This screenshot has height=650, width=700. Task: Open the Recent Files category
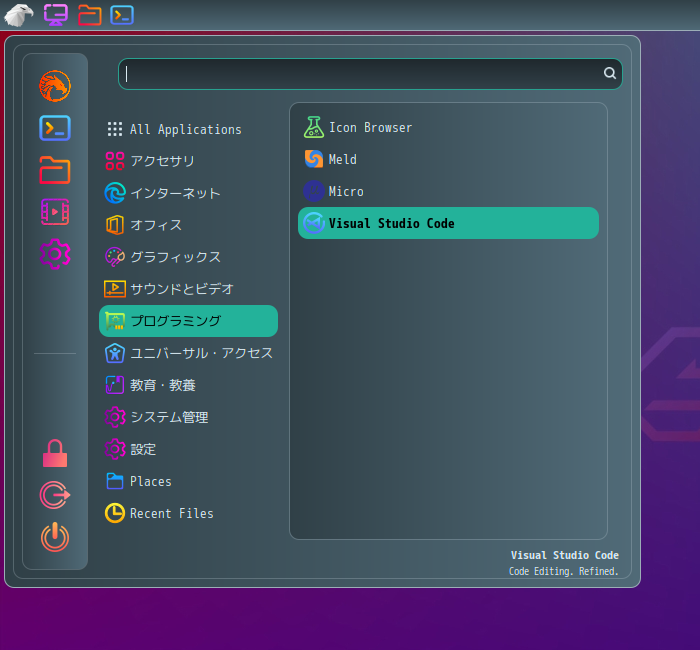(188, 513)
